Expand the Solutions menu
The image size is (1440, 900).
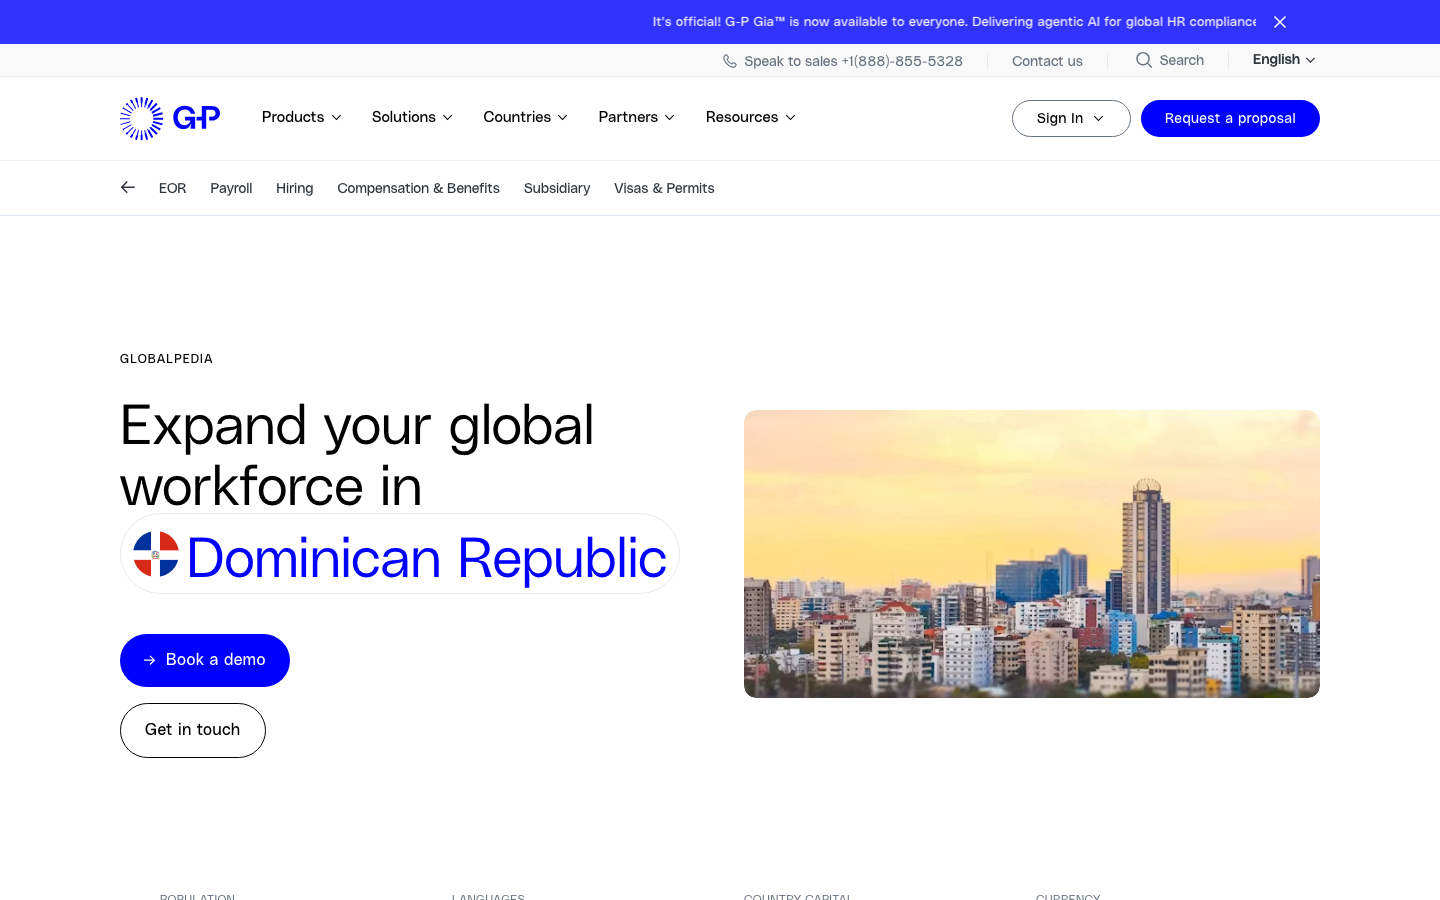(412, 117)
